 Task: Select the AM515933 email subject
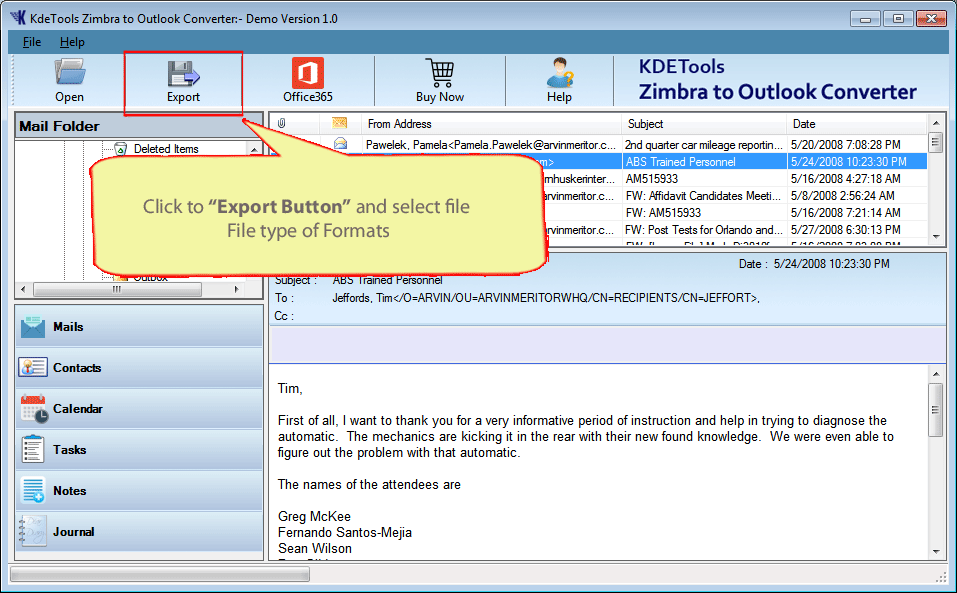[x=652, y=179]
